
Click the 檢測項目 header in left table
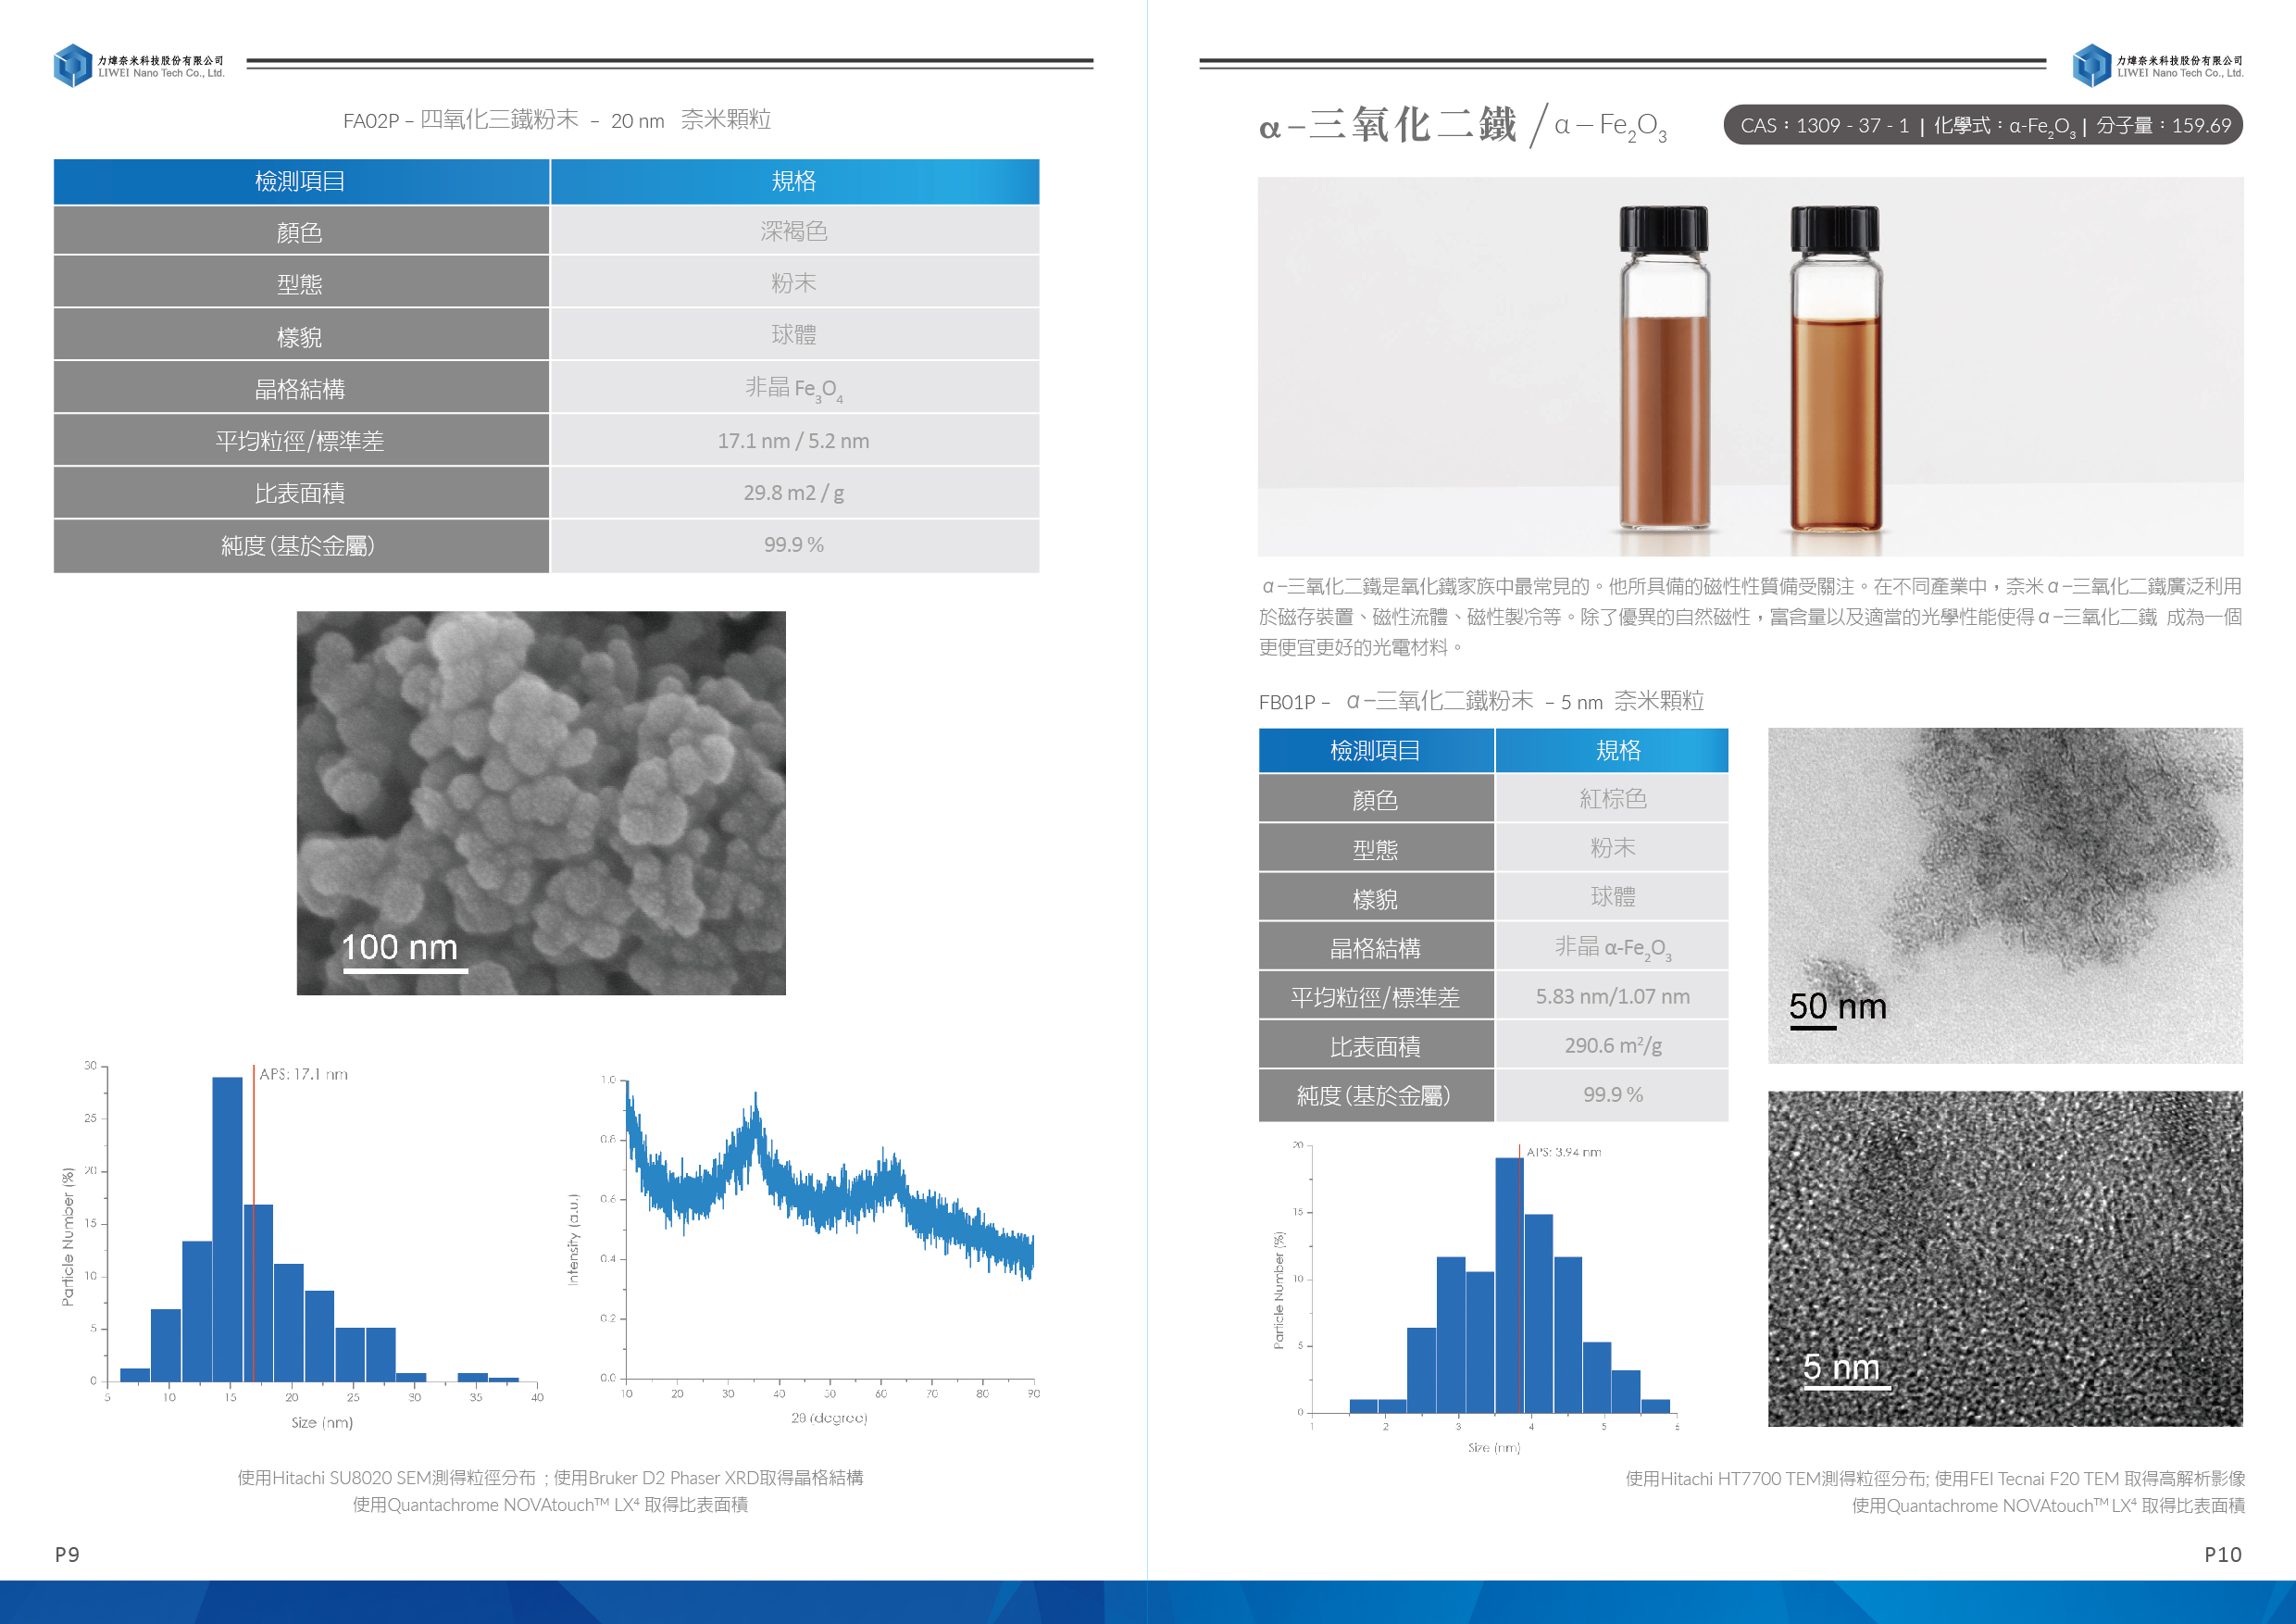click(x=301, y=182)
